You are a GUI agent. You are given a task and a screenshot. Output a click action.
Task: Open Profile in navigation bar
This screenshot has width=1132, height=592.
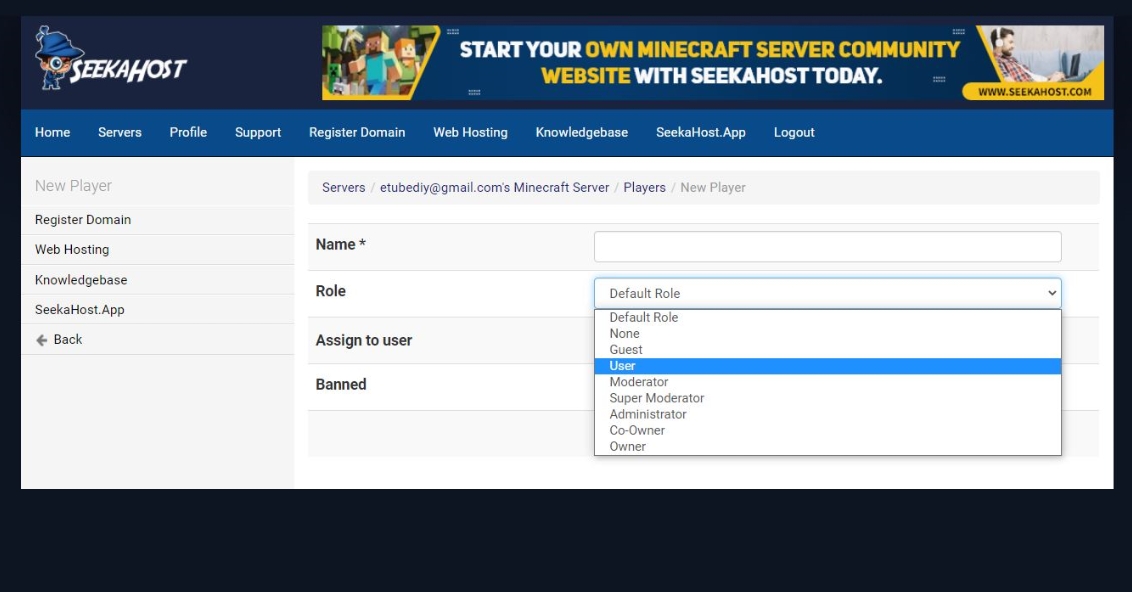pos(188,132)
